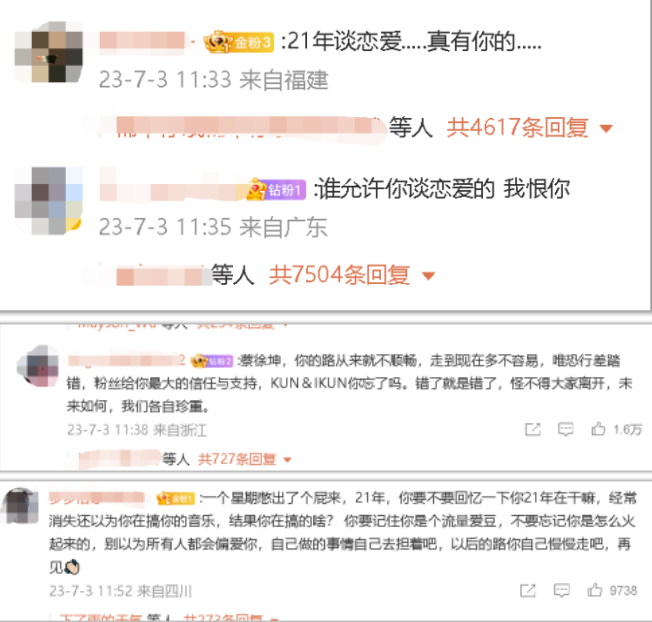
Task: Click dropdown arrow beside 共7504条回复
Action: point(429,276)
